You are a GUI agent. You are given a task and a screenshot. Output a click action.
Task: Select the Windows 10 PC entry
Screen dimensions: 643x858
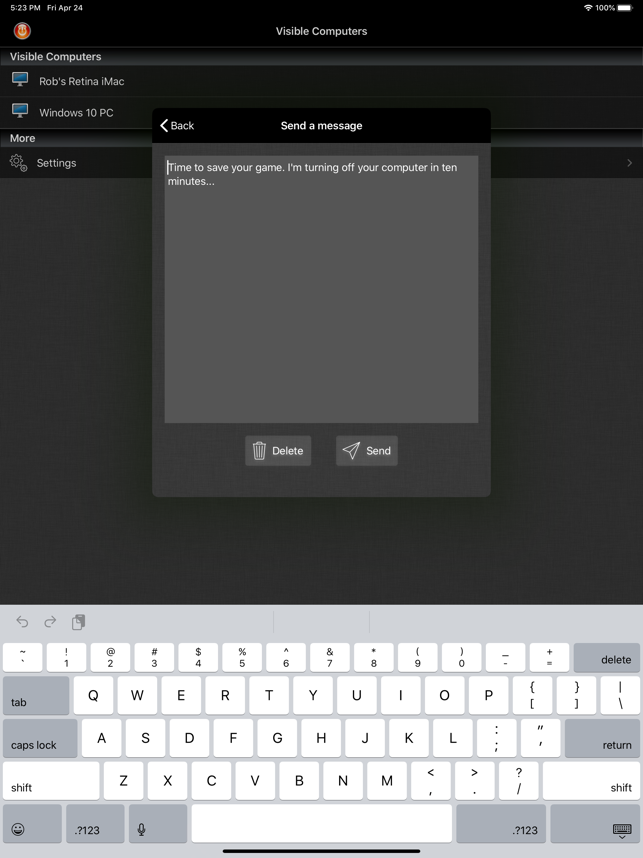click(x=76, y=113)
